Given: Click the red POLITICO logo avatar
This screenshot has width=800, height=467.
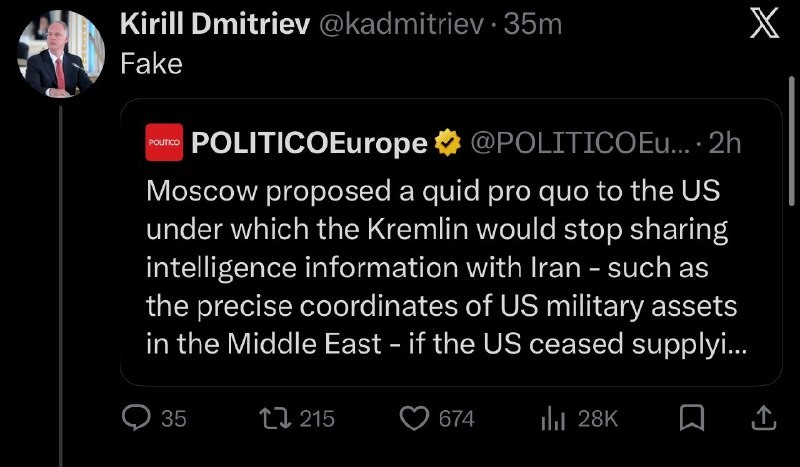Looking at the screenshot, I should 163,143.
